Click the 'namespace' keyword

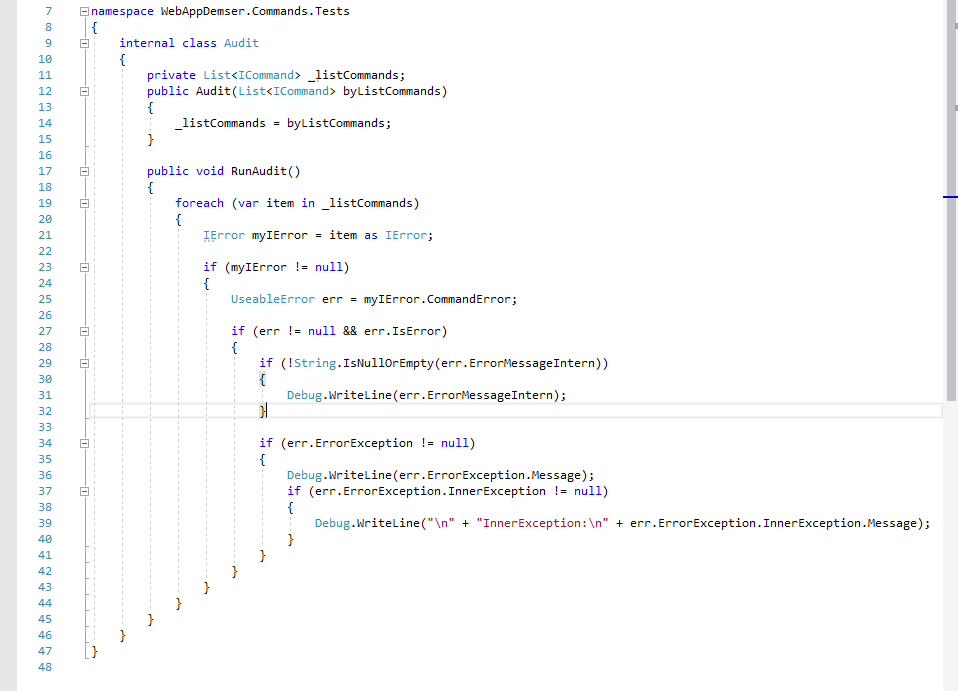[122, 11]
